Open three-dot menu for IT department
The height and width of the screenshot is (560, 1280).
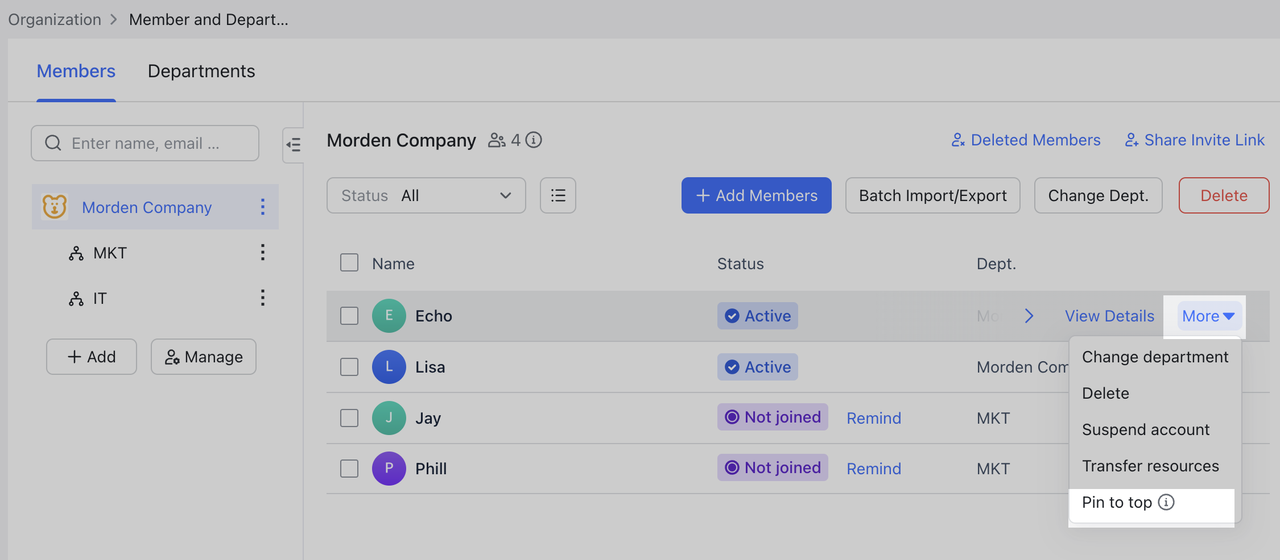pos(263,298)
